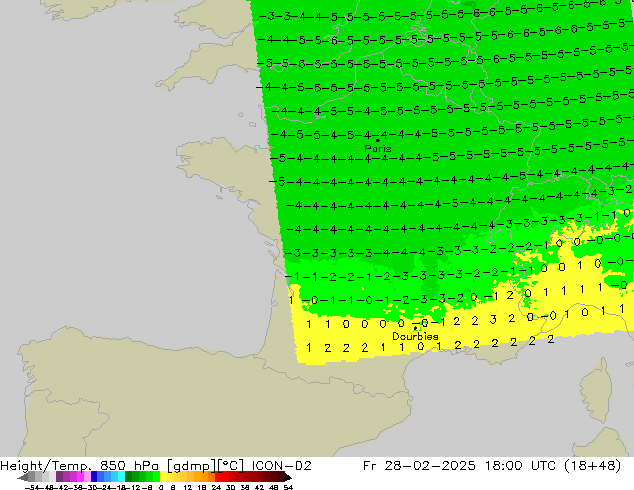The width and height of the screenshot is (634, 490).
Task: Click the '(18+48)' forecast offset text
Action: pyautogui.click(x=594, y=466)
